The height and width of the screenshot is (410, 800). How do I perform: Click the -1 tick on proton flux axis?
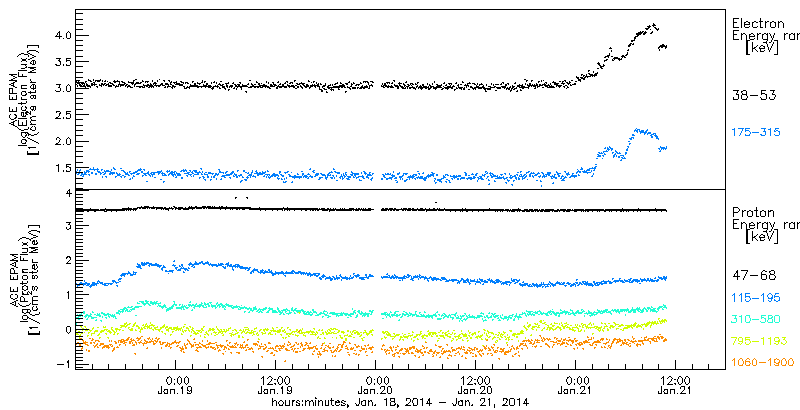62,364
